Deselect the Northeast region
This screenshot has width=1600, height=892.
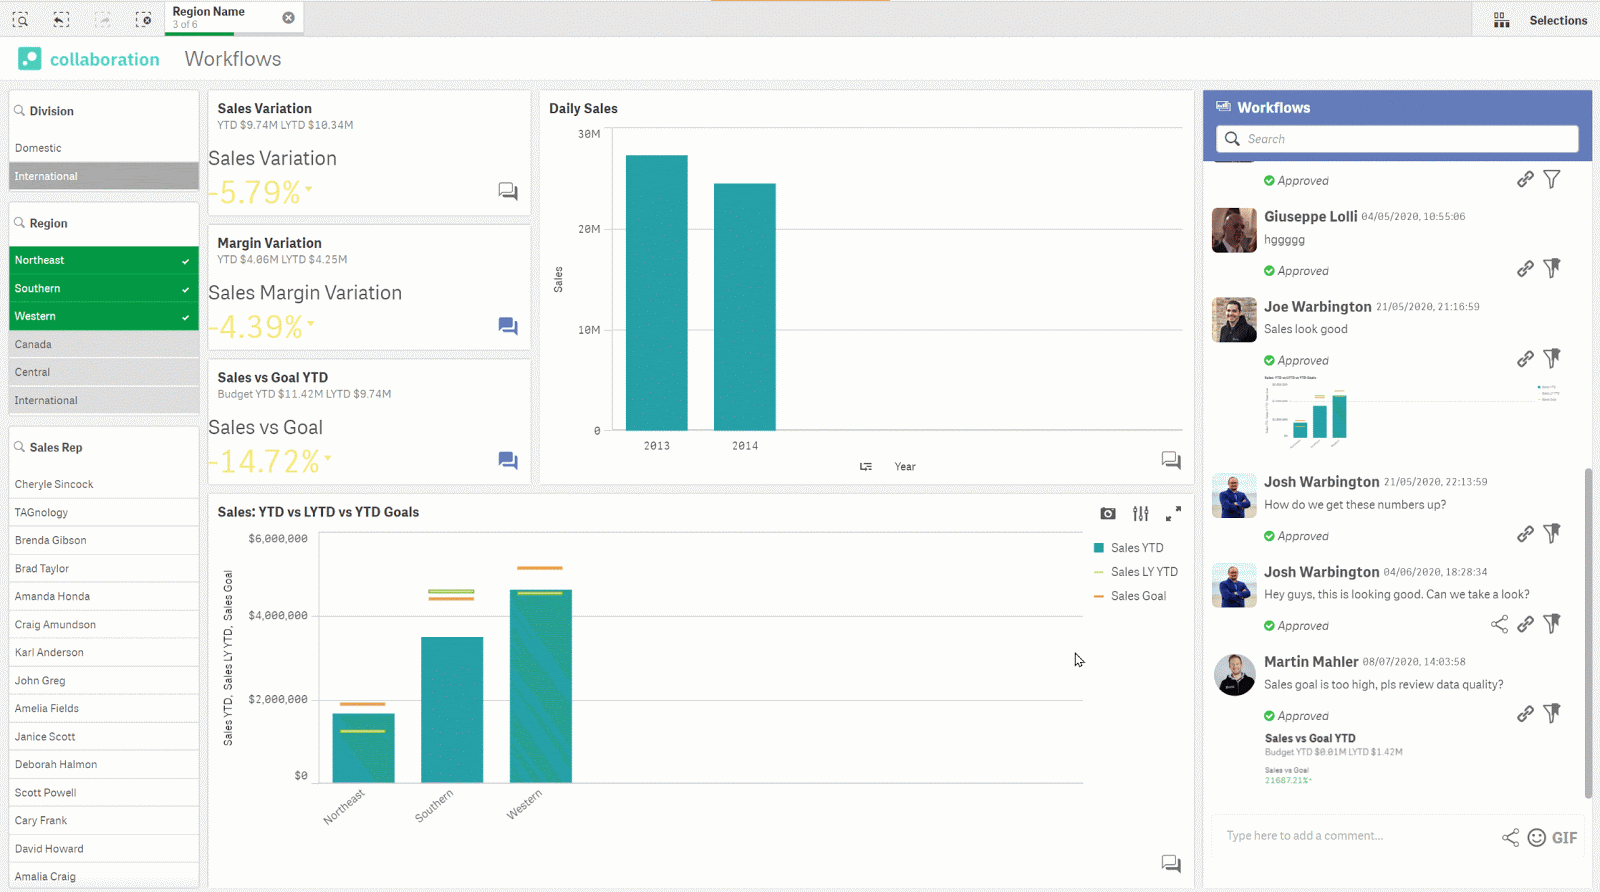(x=104, y=260)
